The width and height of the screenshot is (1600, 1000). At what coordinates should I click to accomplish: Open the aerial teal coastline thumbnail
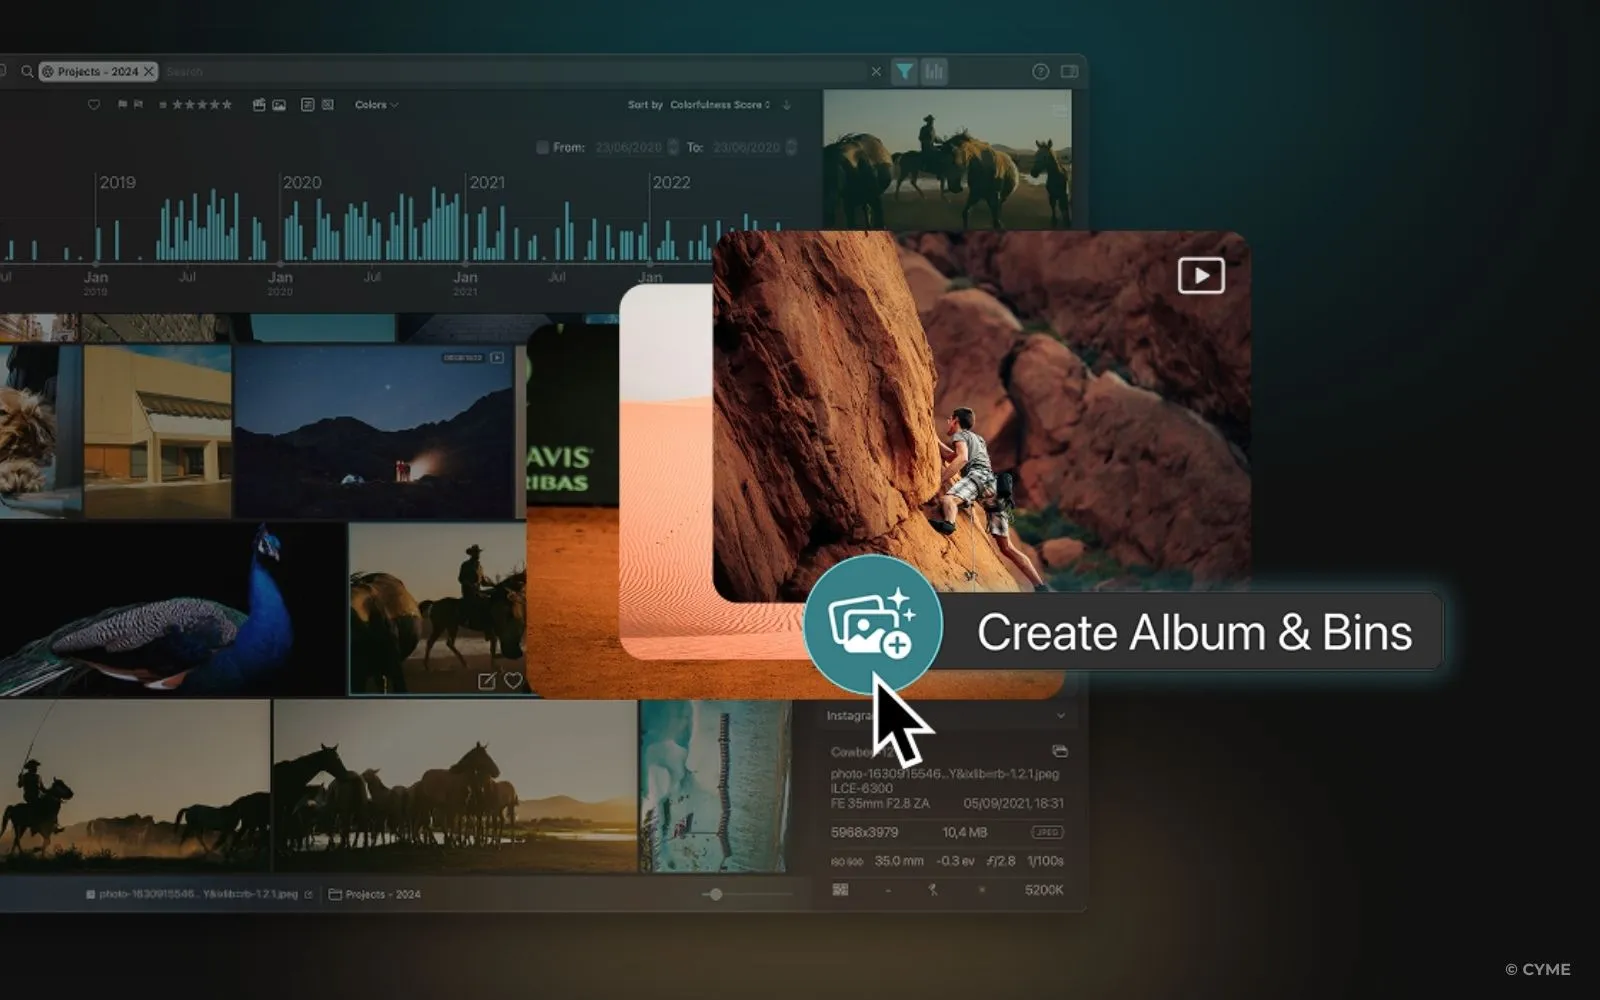(x=715, y=786)
